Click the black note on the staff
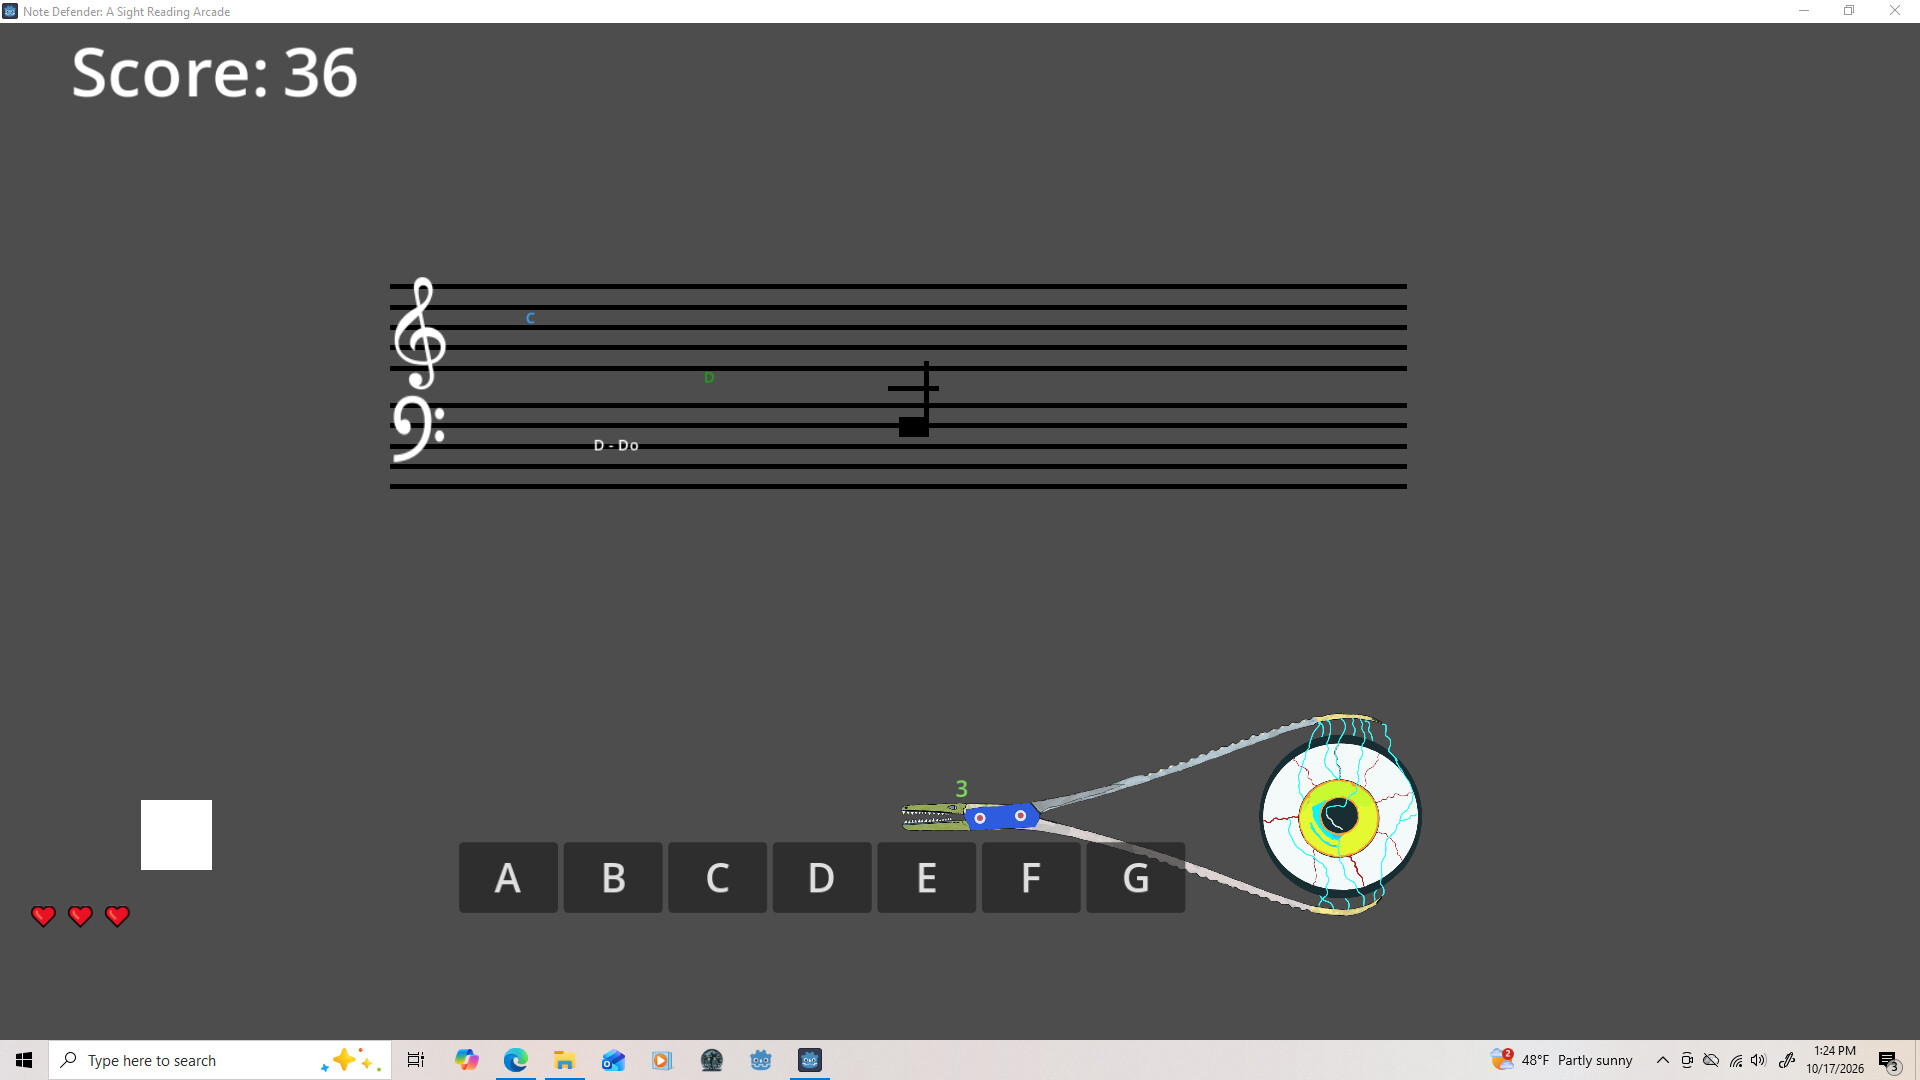Viewport: 1920px width, 1080px height. pyautogui.click(x=913, y=426)
